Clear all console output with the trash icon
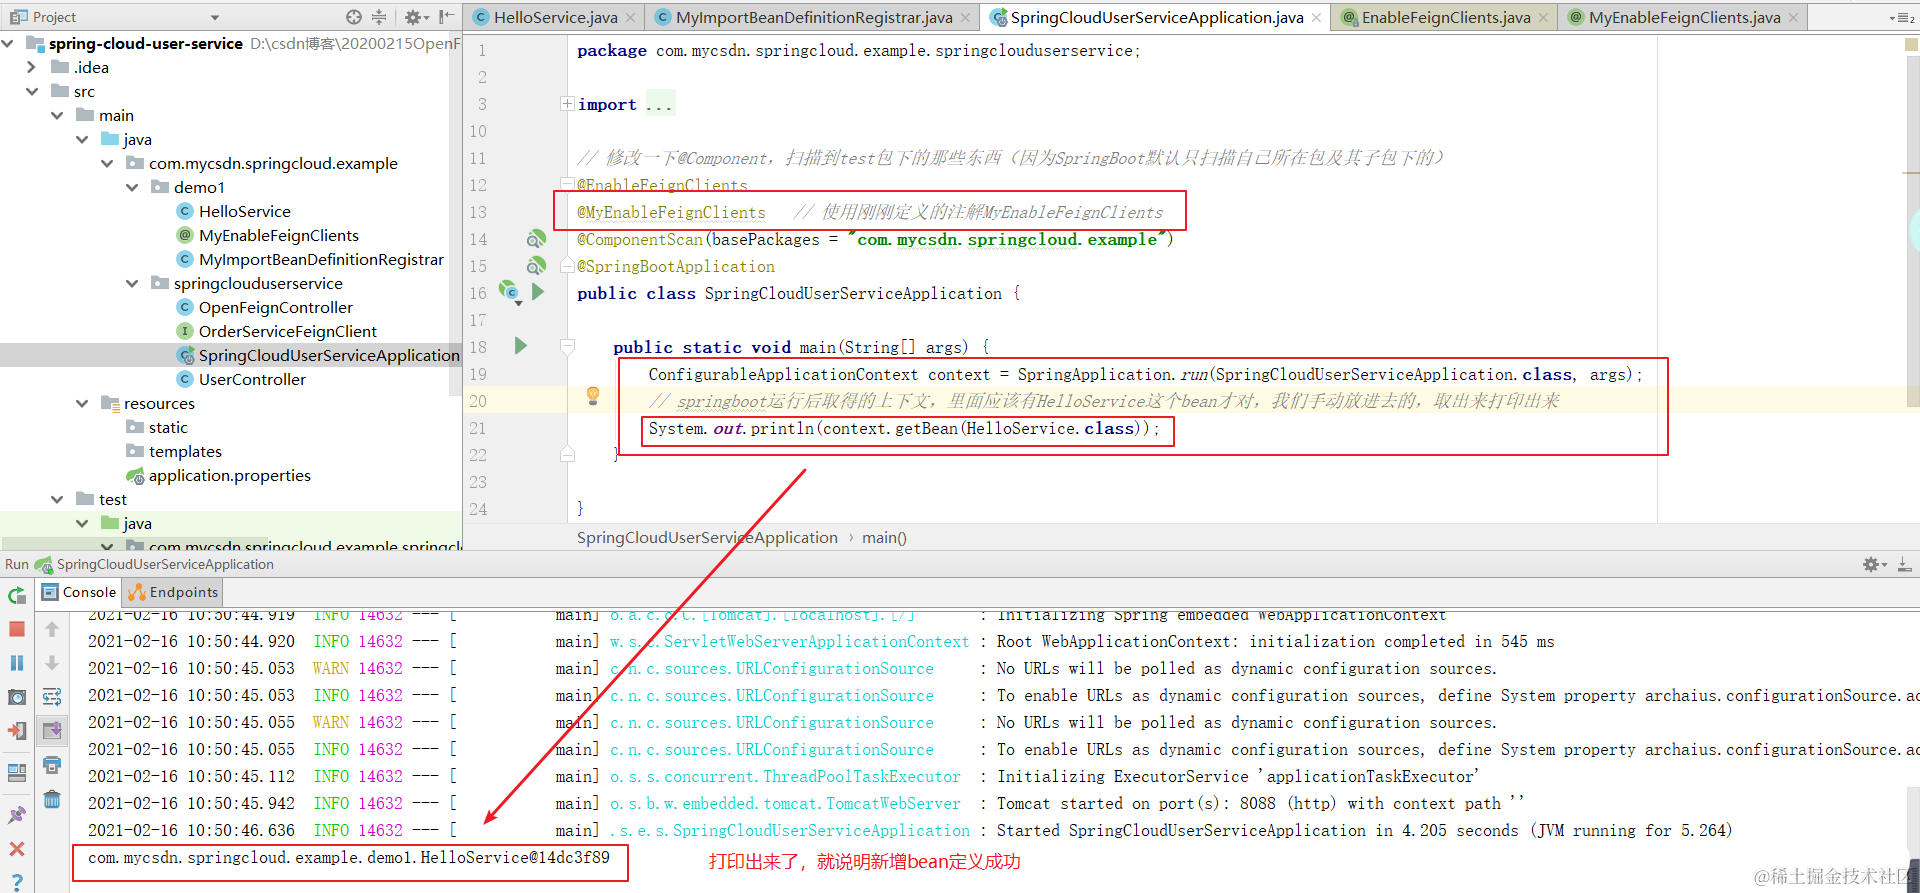Image resolution: width=1920 pixels, height=893 pixels. (52, 799)
